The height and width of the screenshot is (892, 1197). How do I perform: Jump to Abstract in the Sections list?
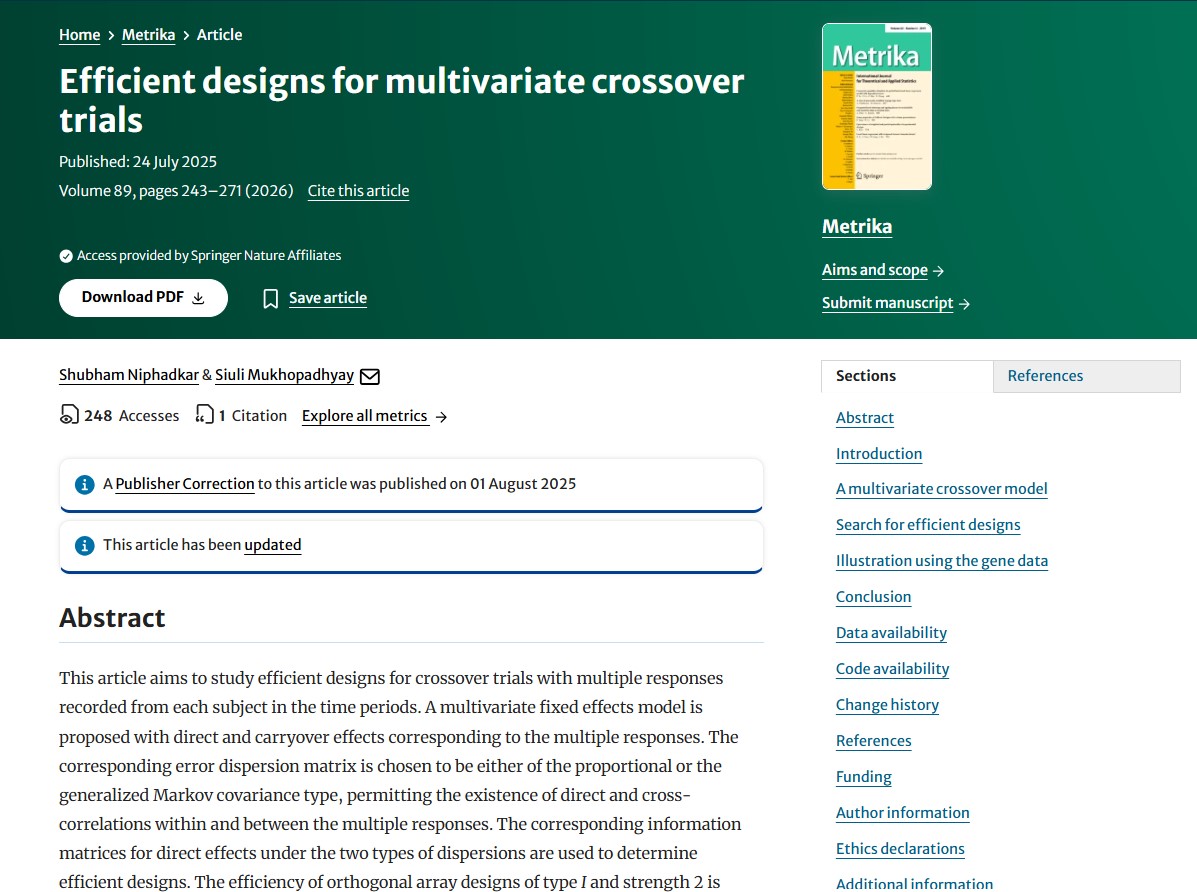[x=864, y=418]
